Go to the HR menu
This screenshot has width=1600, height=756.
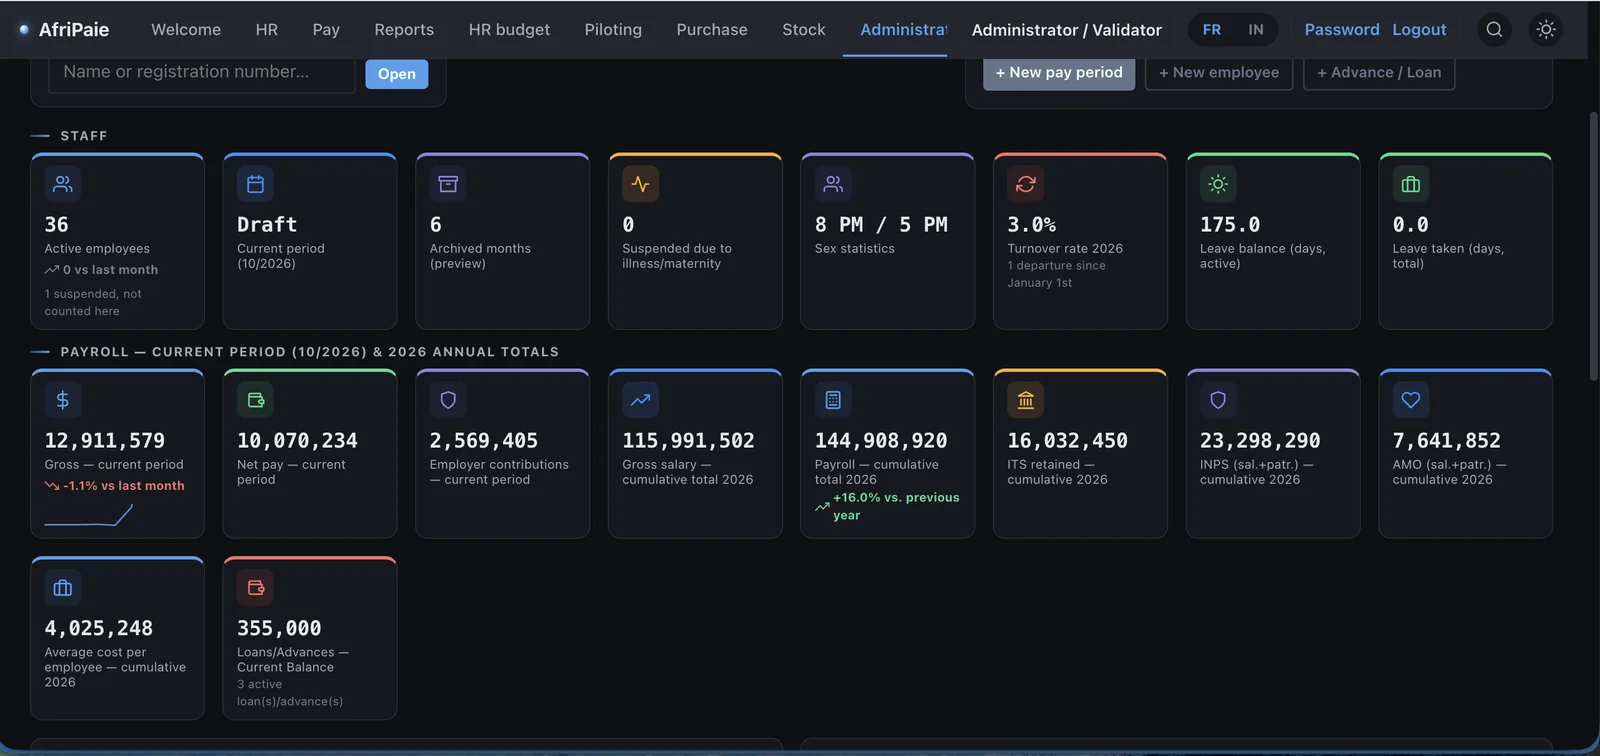point(267,30)
